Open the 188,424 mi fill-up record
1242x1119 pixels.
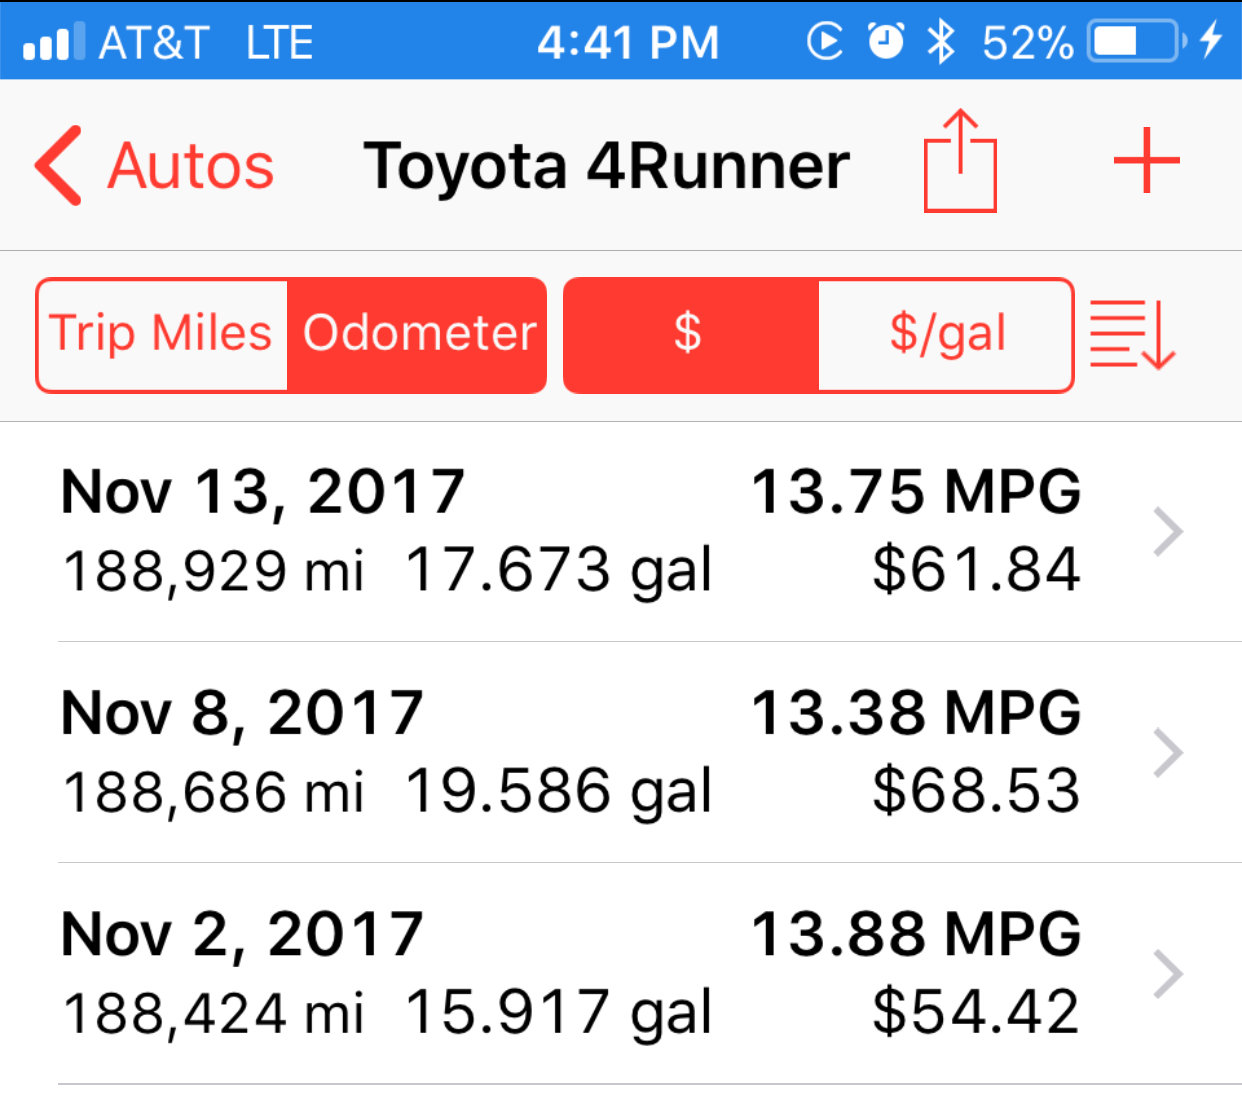coord(621,974)
